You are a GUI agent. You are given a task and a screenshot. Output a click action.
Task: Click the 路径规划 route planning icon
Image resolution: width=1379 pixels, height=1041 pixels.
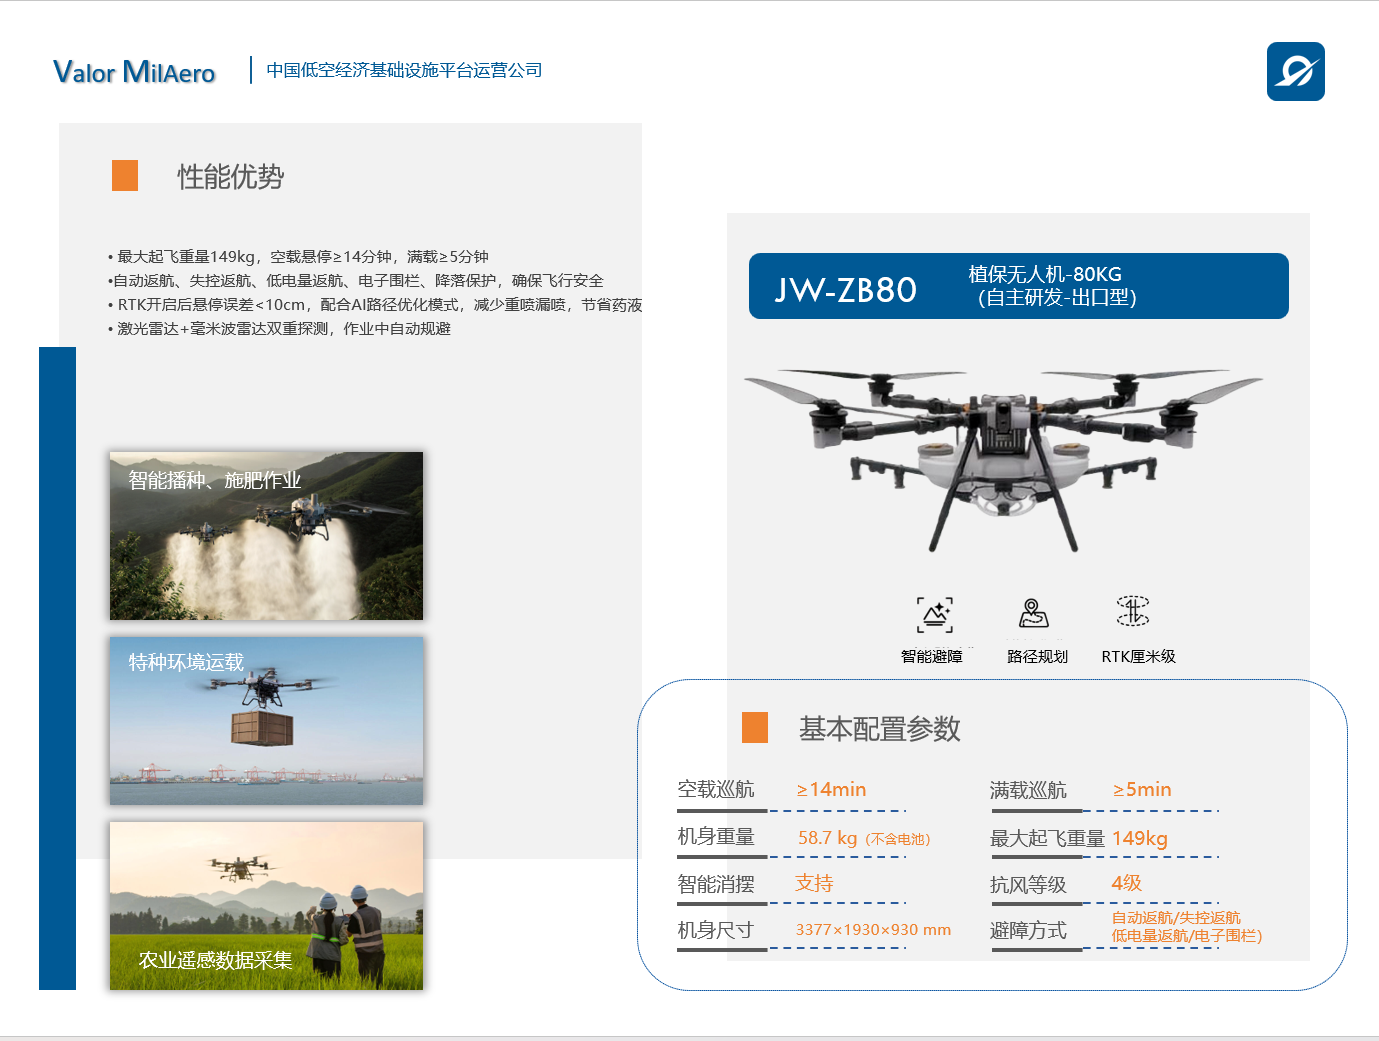(x=1034, y=613)
